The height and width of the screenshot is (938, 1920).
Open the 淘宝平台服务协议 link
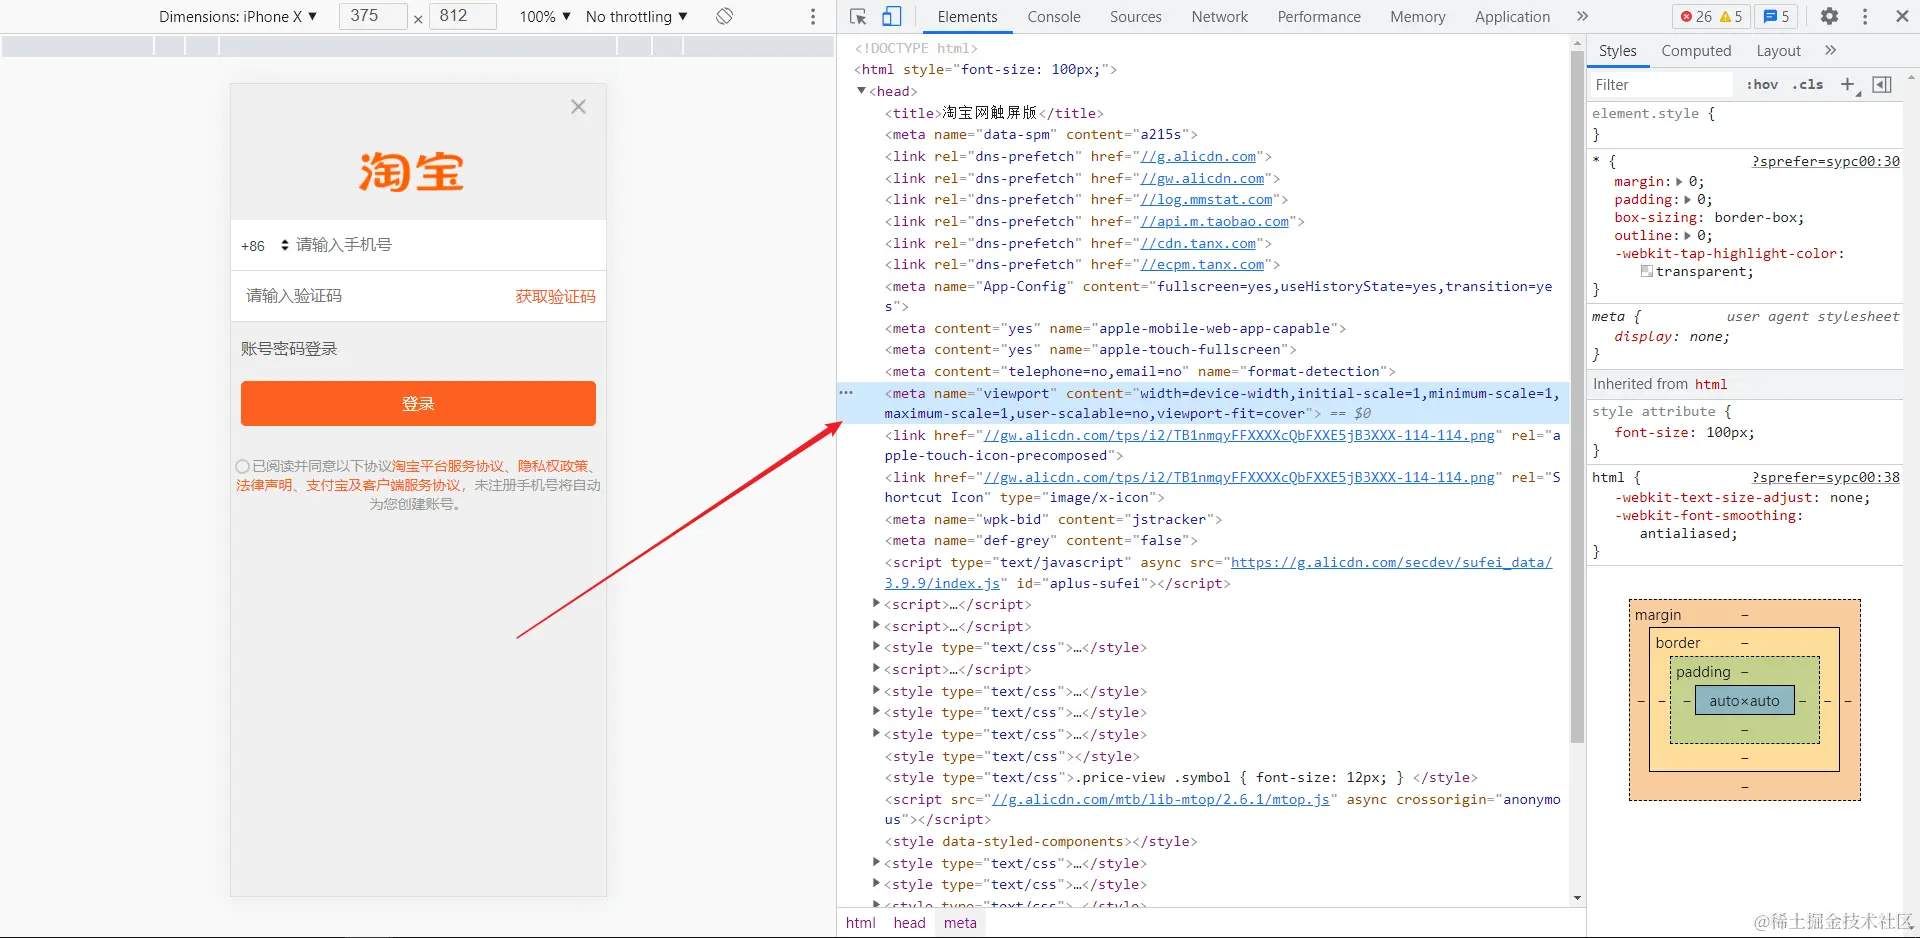(448, 466)
